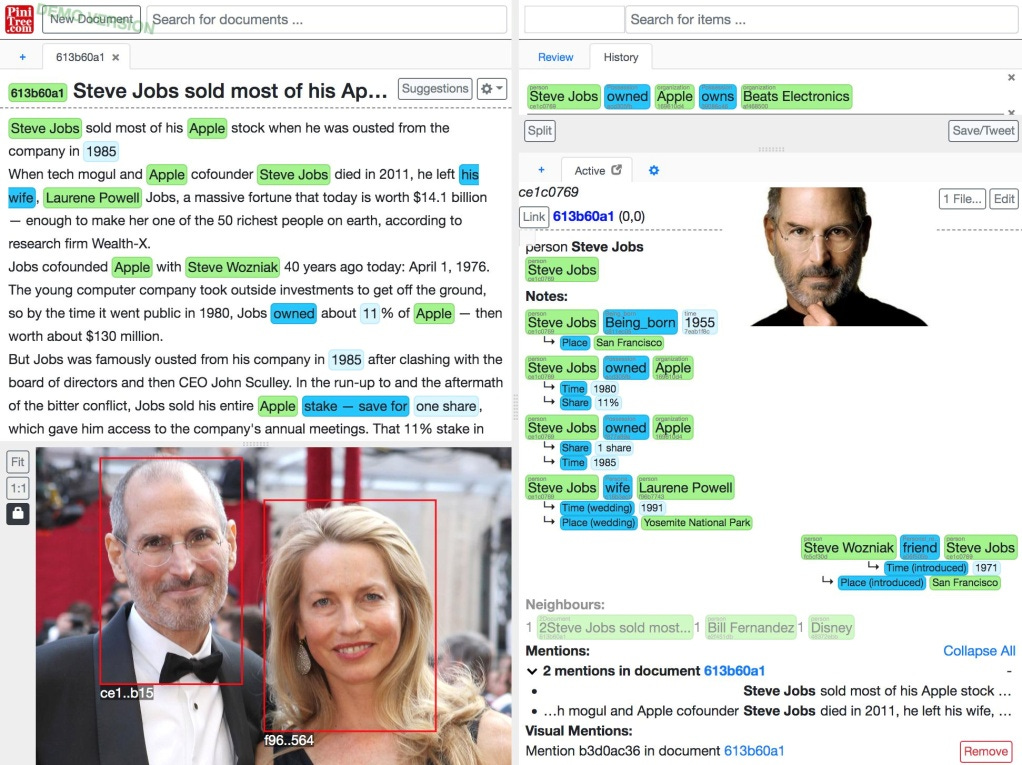Click the 'friend' relation tag
Screen dimensions: 1022x765
pyautogui.click(x=920, y=548)
